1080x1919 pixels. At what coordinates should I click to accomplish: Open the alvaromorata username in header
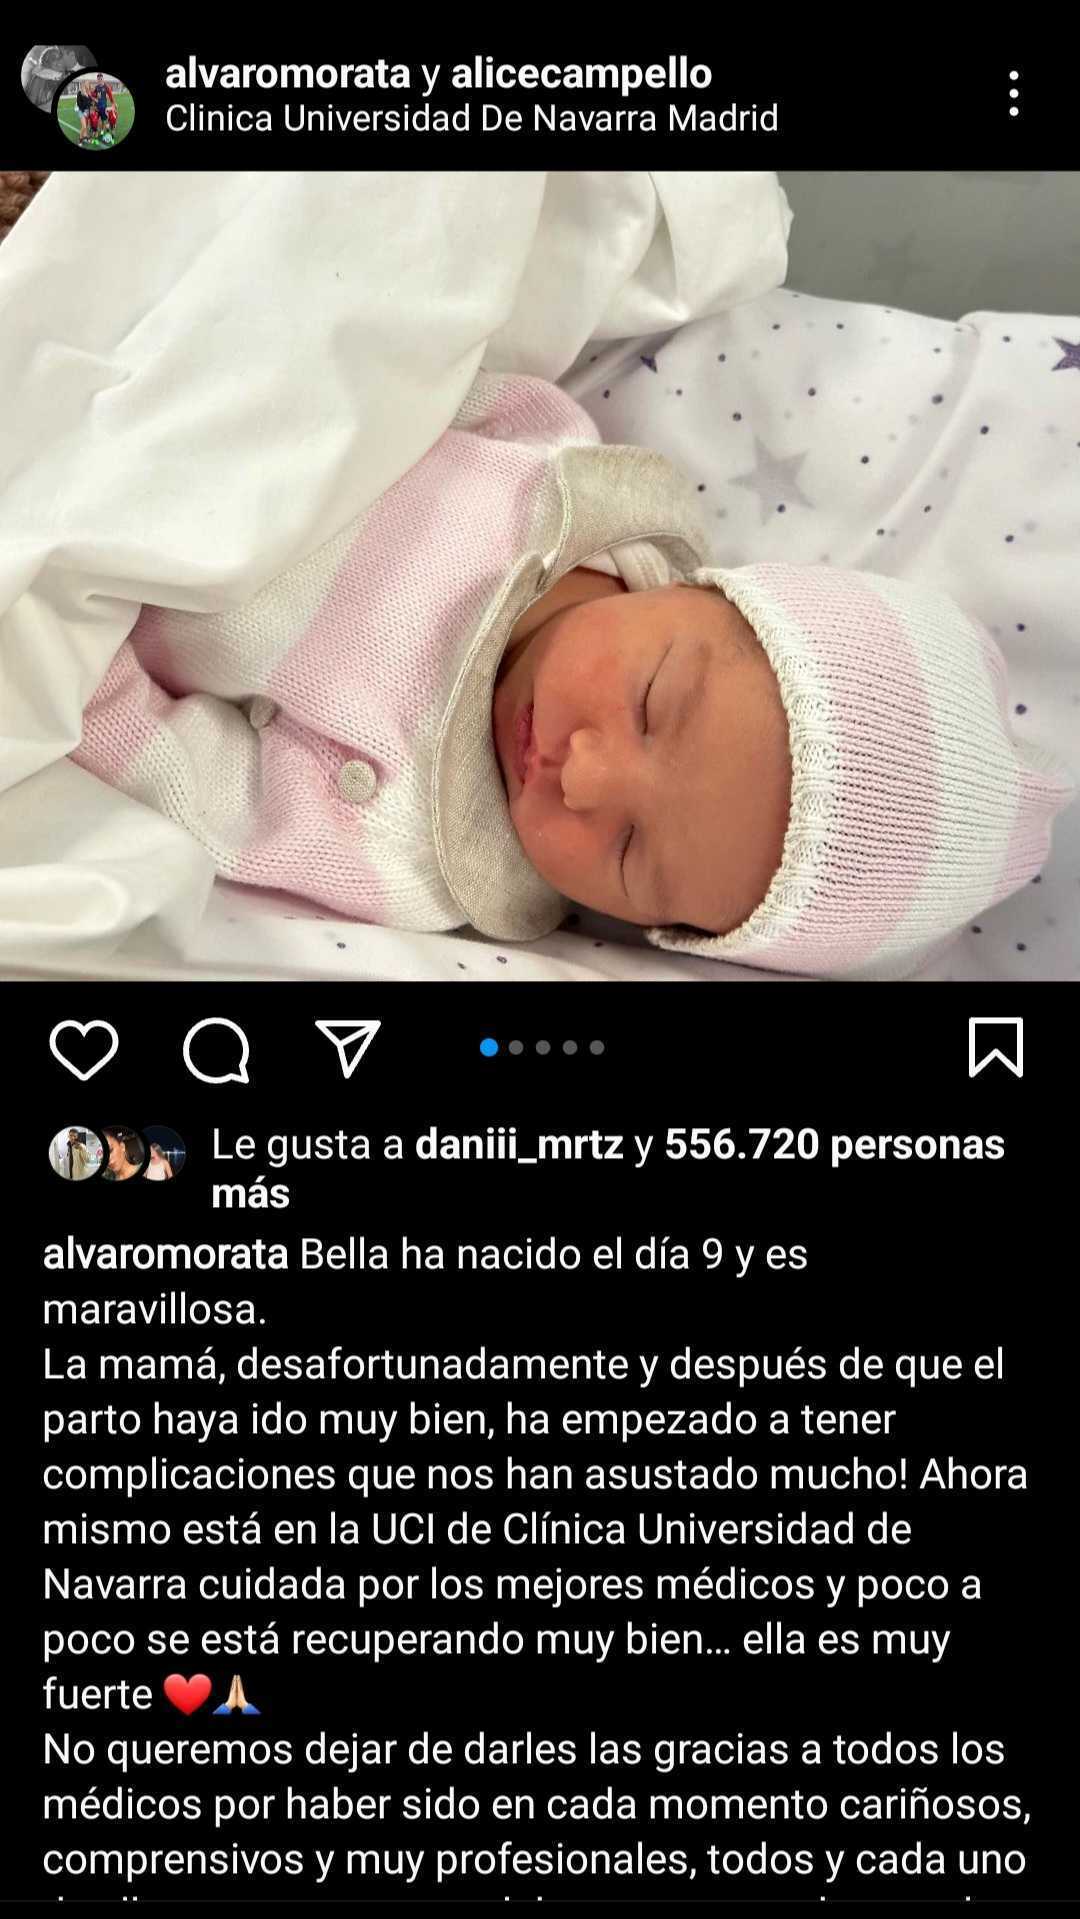tap(288, 73)
